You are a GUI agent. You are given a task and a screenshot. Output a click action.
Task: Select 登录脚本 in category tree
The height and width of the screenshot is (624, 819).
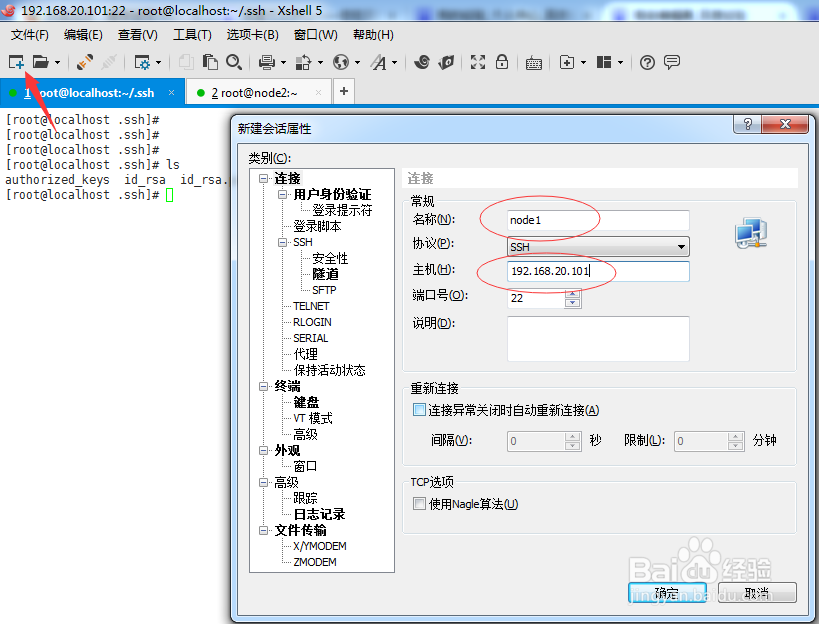pyautogui.click(x=317, y=227)
